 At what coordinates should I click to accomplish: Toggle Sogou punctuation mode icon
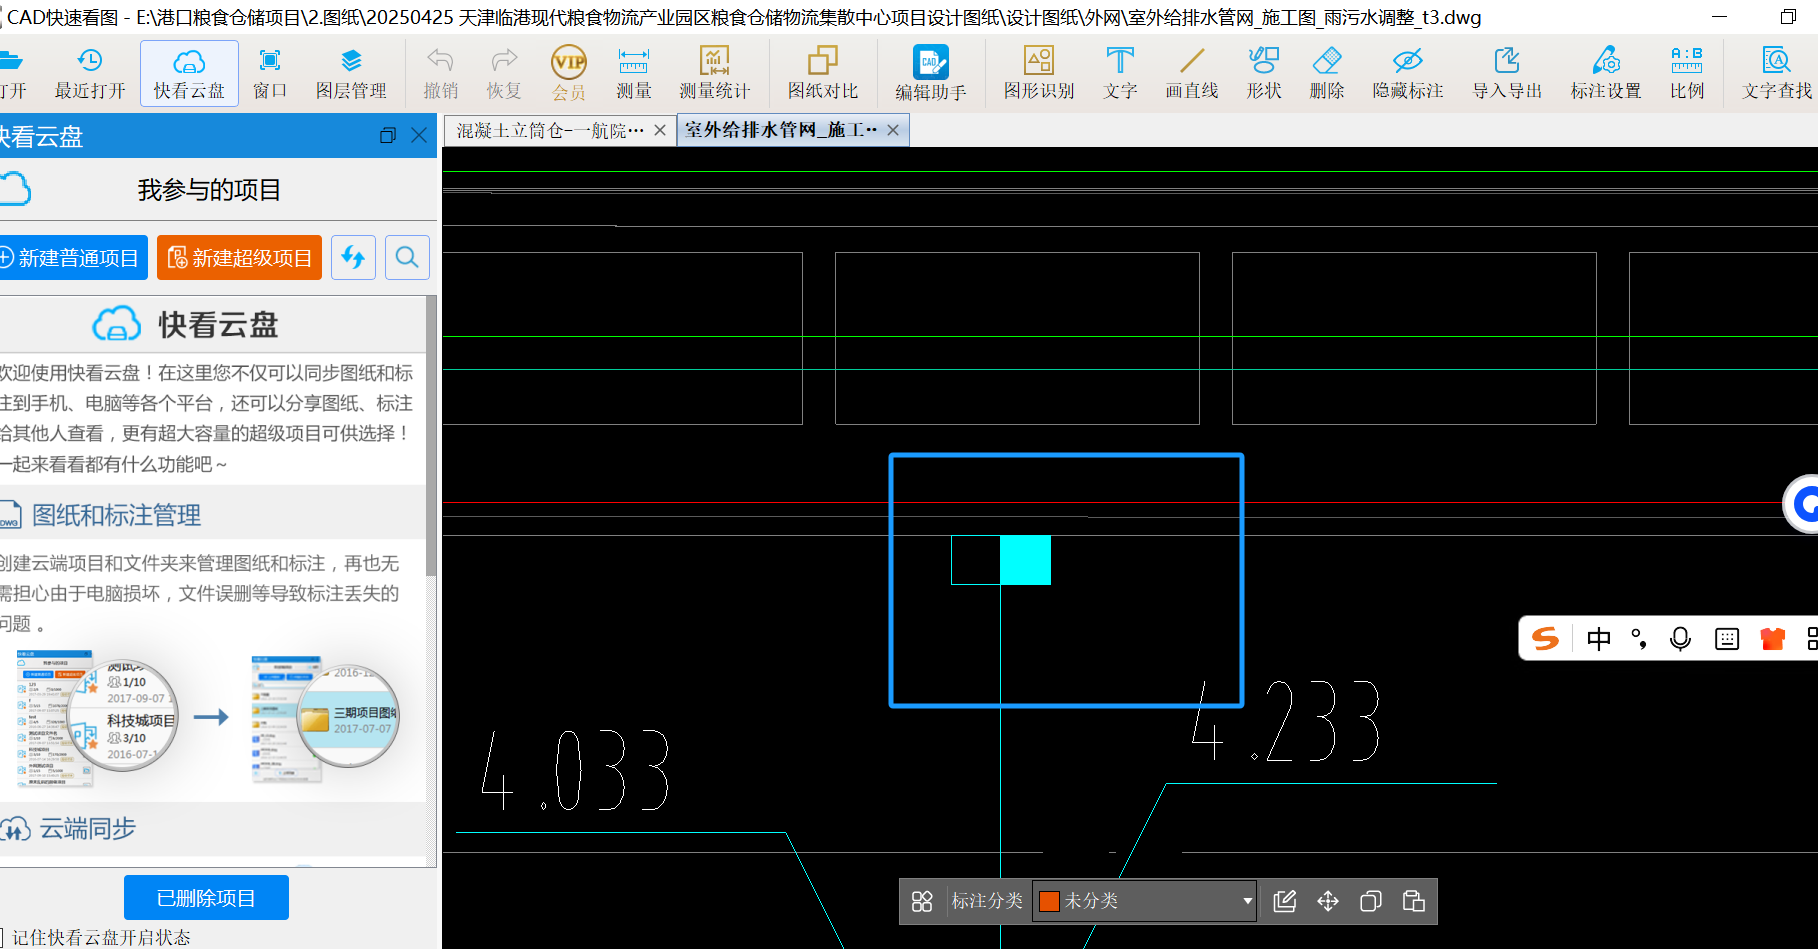pos(1639,639)
